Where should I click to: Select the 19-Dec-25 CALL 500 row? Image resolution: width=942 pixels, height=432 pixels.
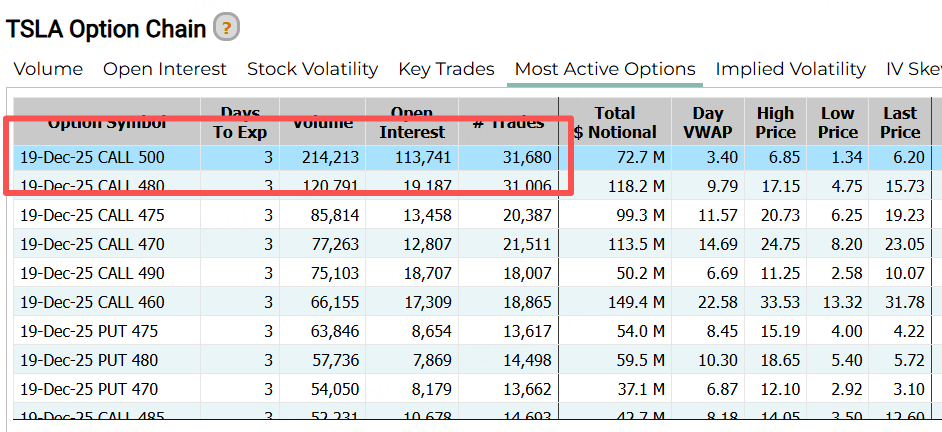pos(92,157)
